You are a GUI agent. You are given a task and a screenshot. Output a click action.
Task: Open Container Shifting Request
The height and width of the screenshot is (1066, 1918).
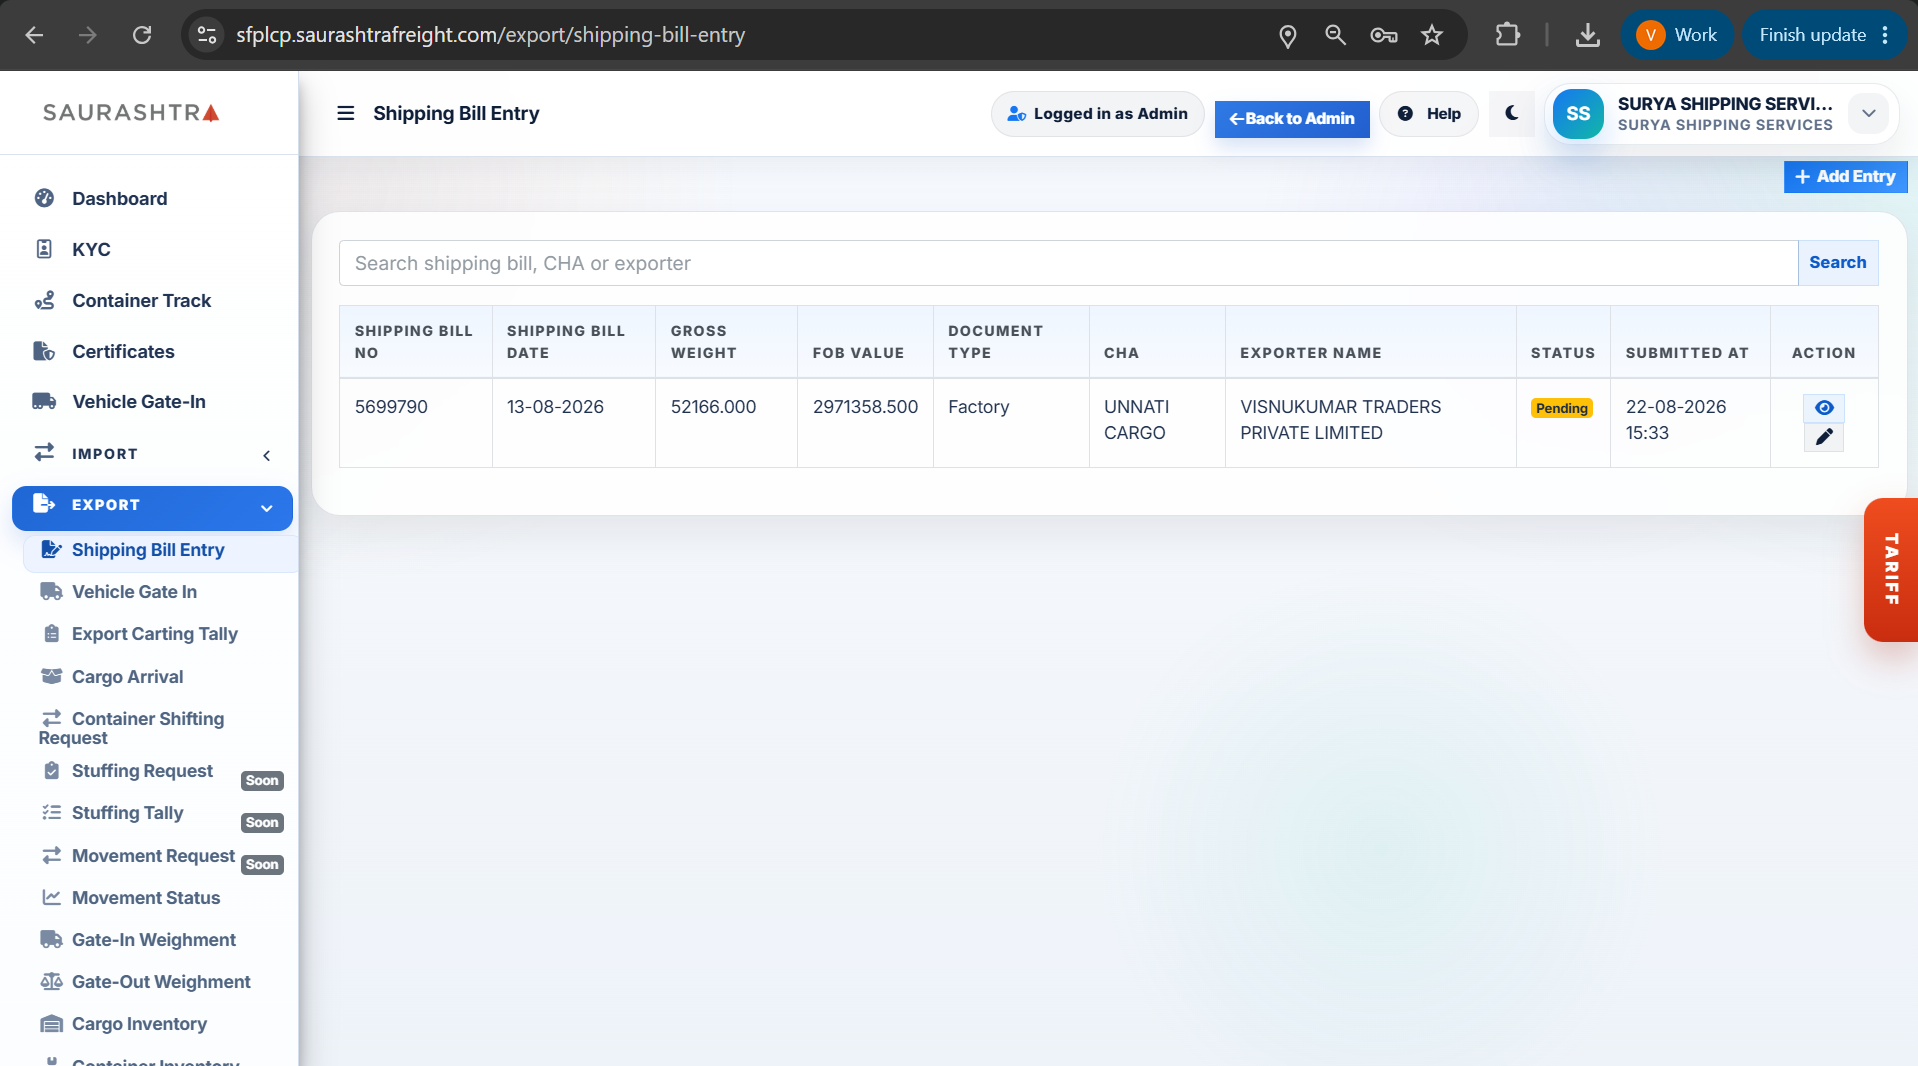coord(131,728)
